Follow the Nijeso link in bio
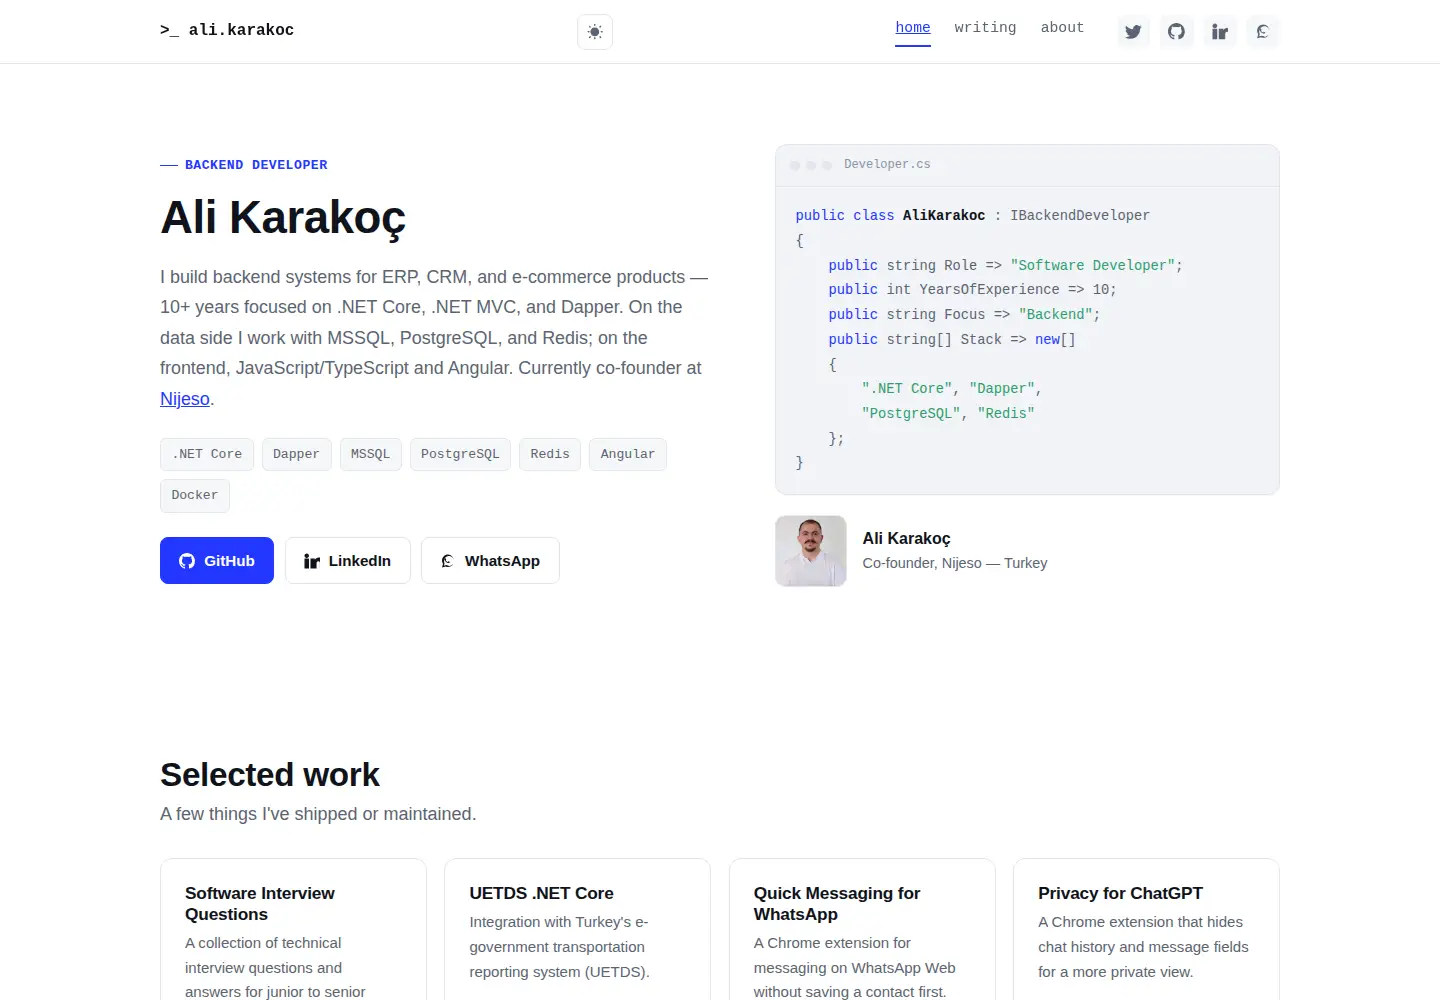The height and width of the screenshot is (1000, 1440). tap(185, 399)
